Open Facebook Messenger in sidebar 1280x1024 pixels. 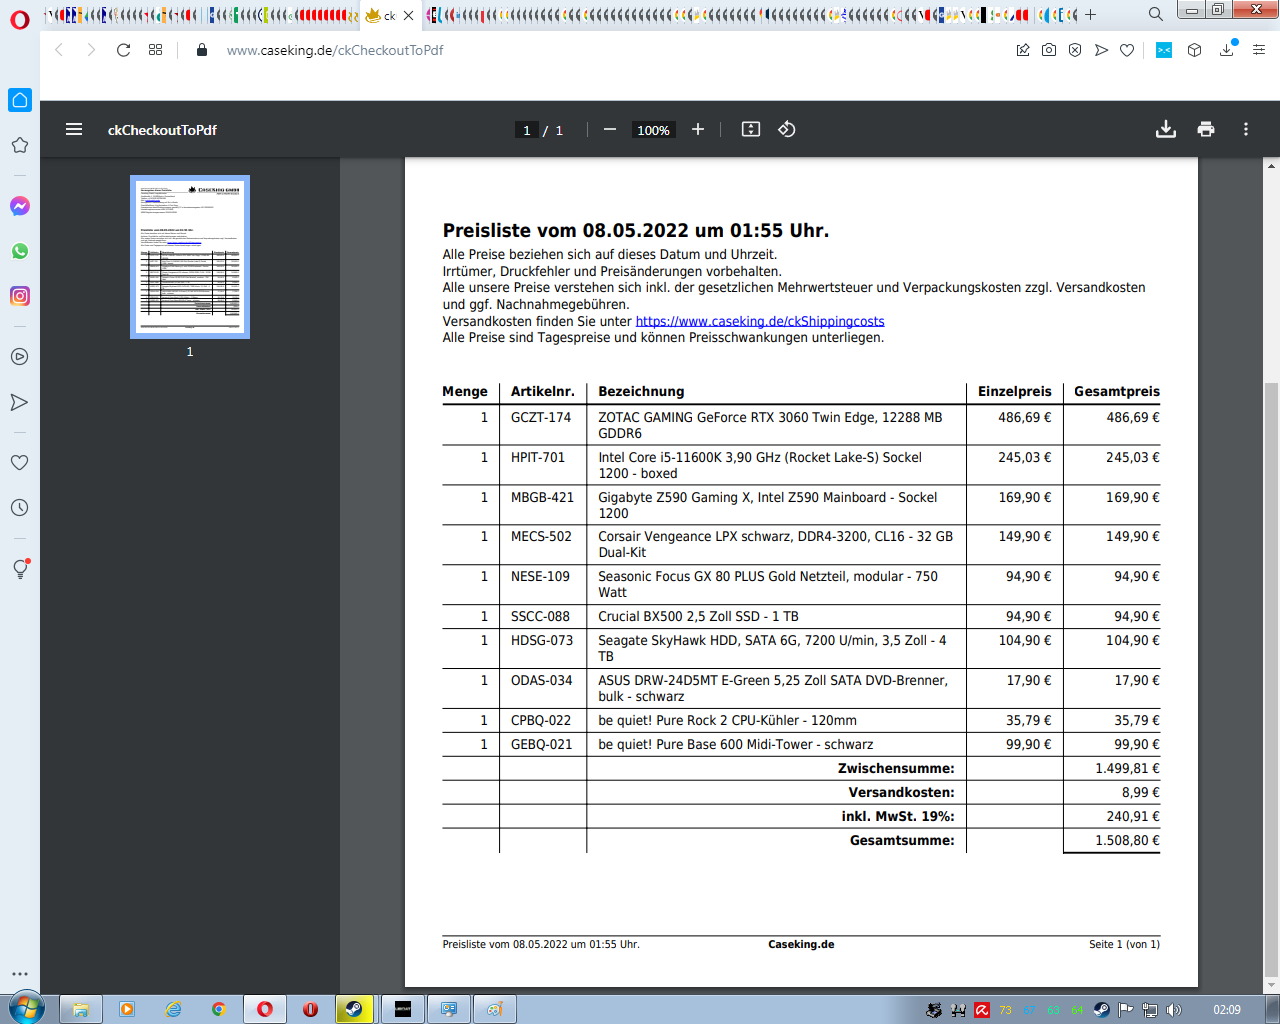(20, 206)
